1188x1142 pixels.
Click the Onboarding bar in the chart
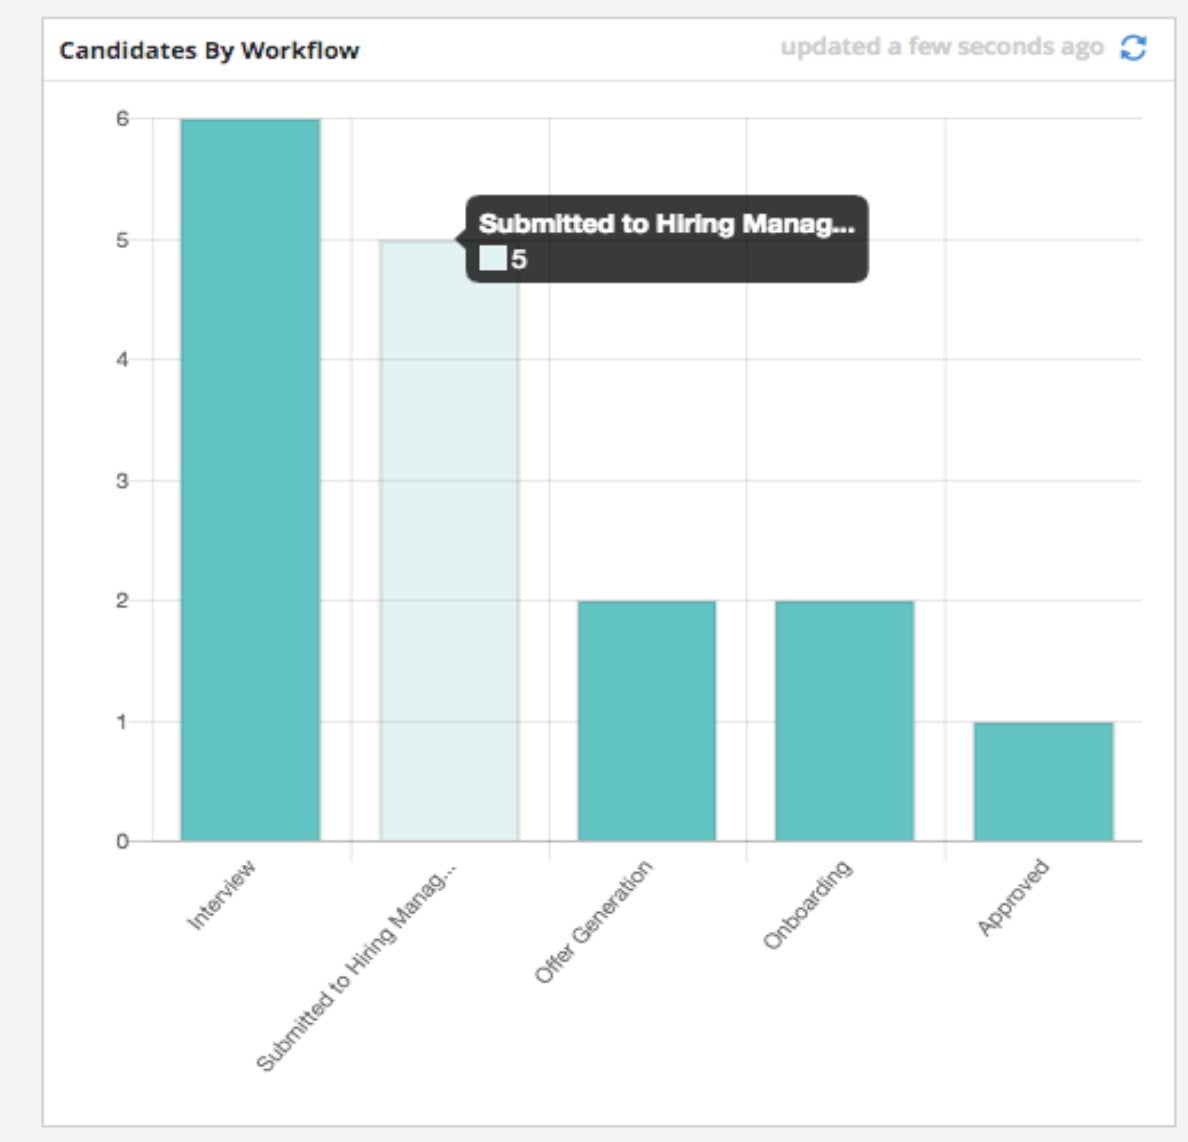(x=844, y=721)
